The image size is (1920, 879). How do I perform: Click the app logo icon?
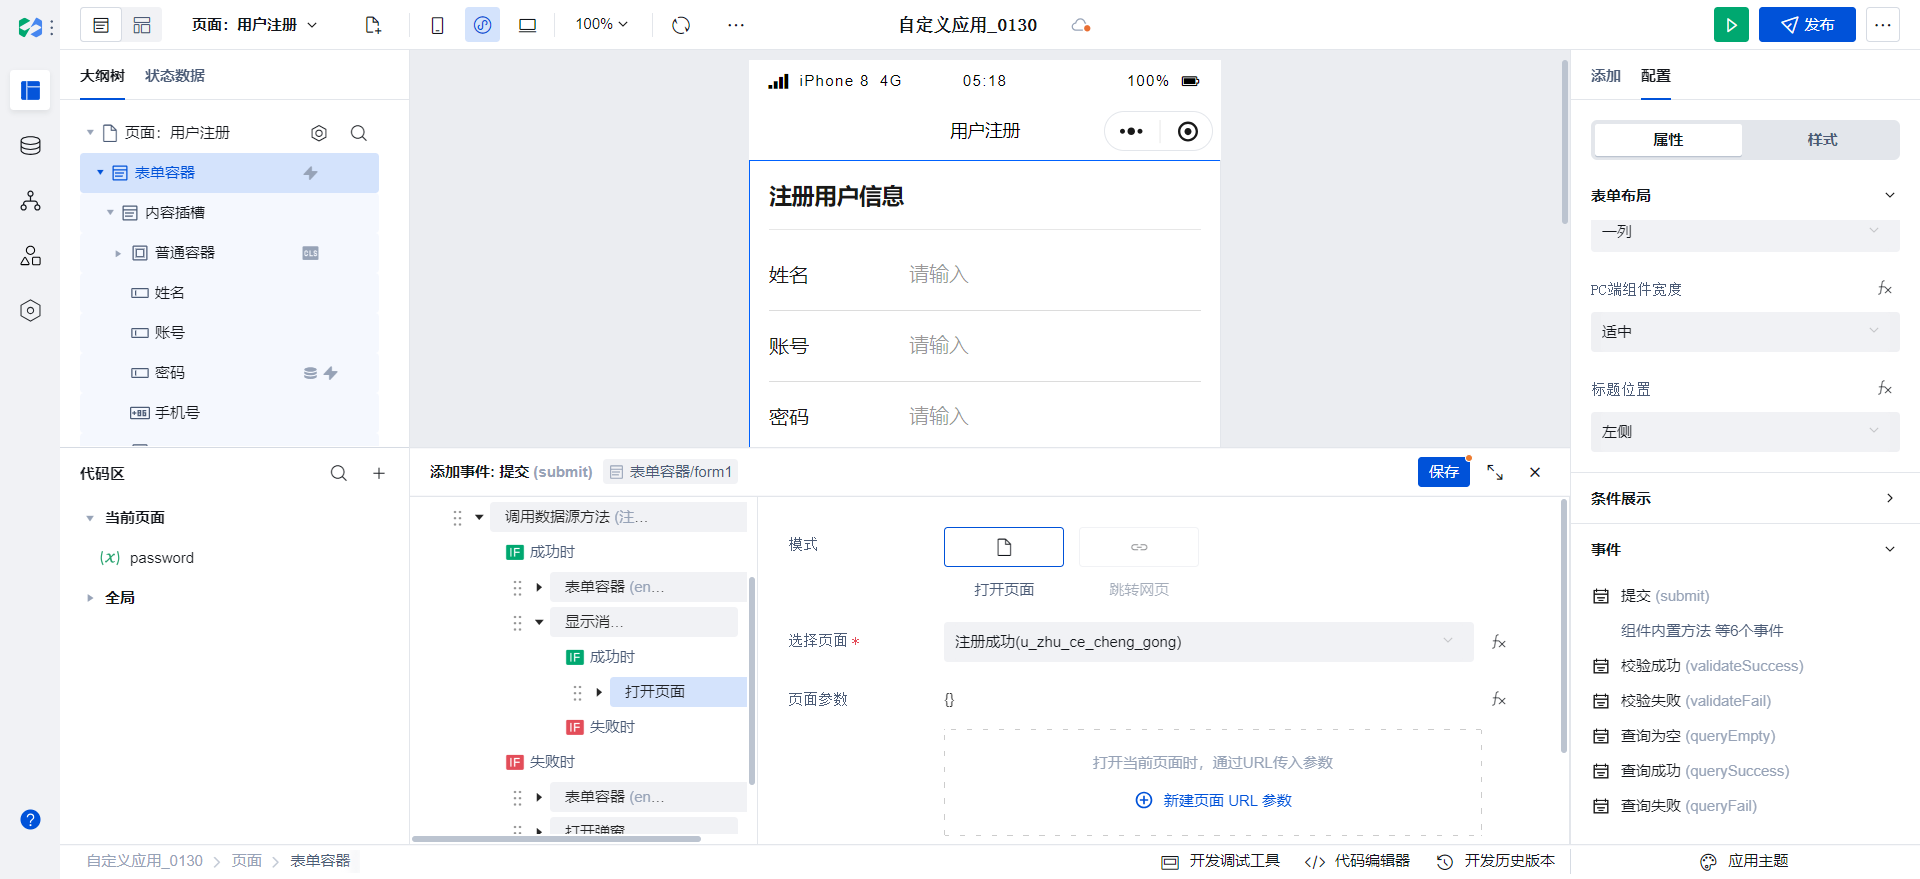click(x=30, y=27)
